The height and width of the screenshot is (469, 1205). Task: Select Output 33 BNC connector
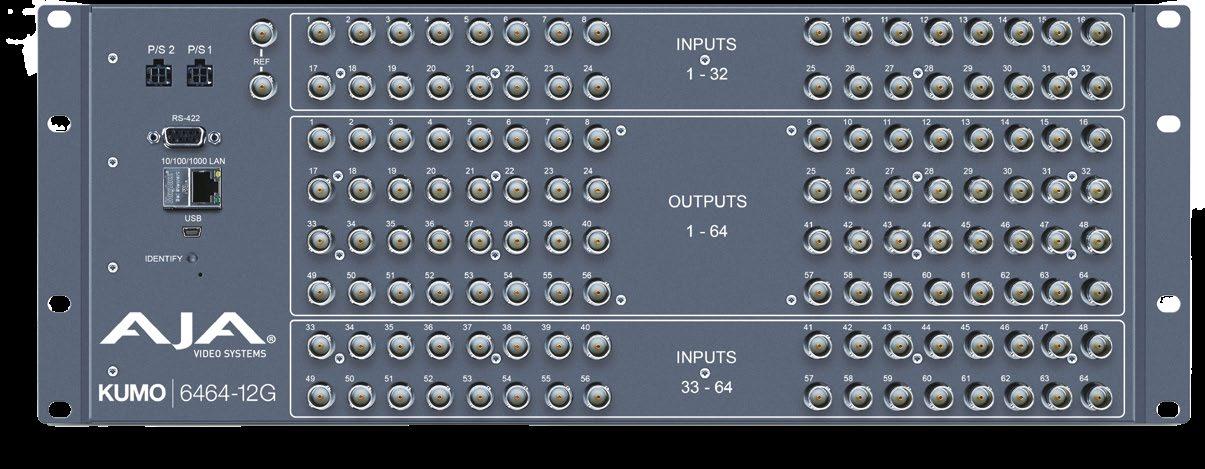[x=320, y=240]
